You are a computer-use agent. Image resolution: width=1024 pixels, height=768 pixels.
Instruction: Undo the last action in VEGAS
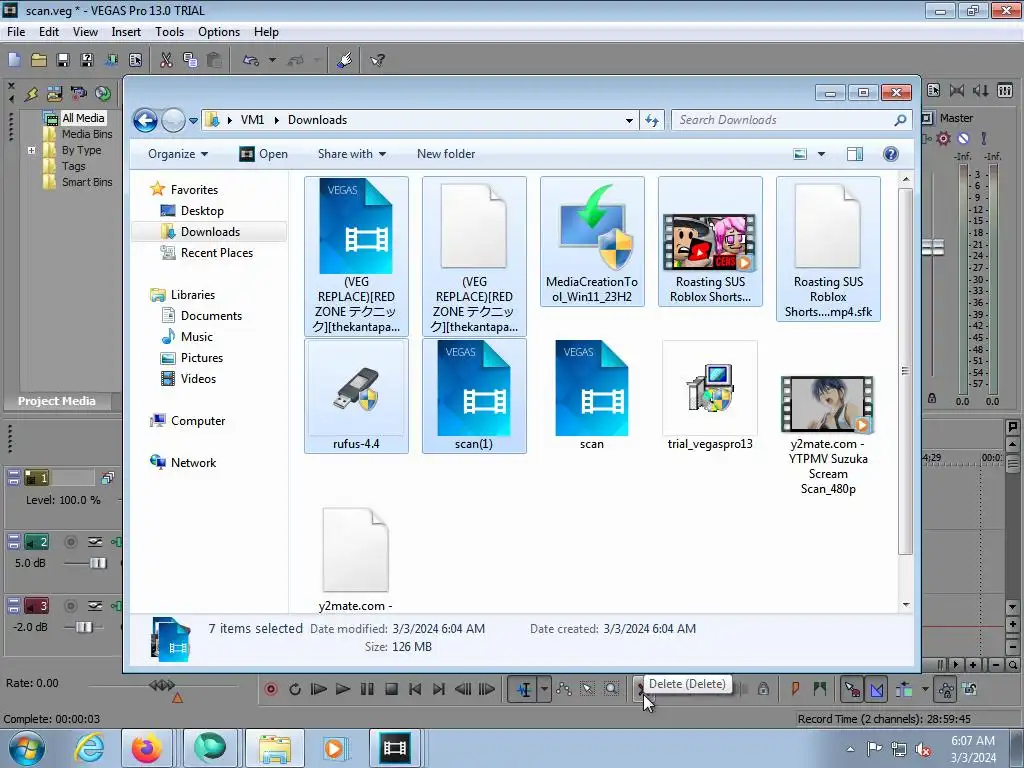(x=251, y=60)
